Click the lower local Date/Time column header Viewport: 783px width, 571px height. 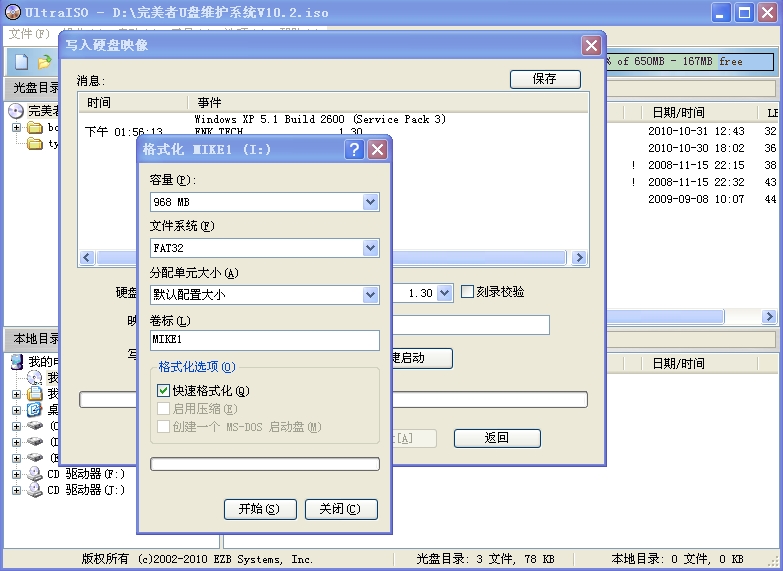[699, 363]
